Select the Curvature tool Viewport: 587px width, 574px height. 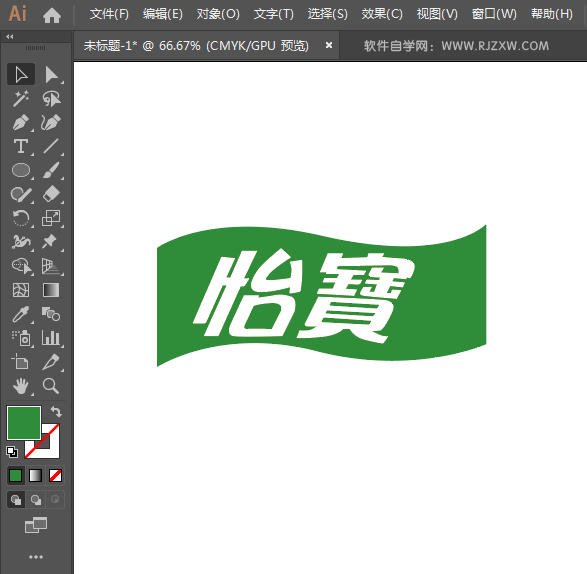click(x=51, y=122)
